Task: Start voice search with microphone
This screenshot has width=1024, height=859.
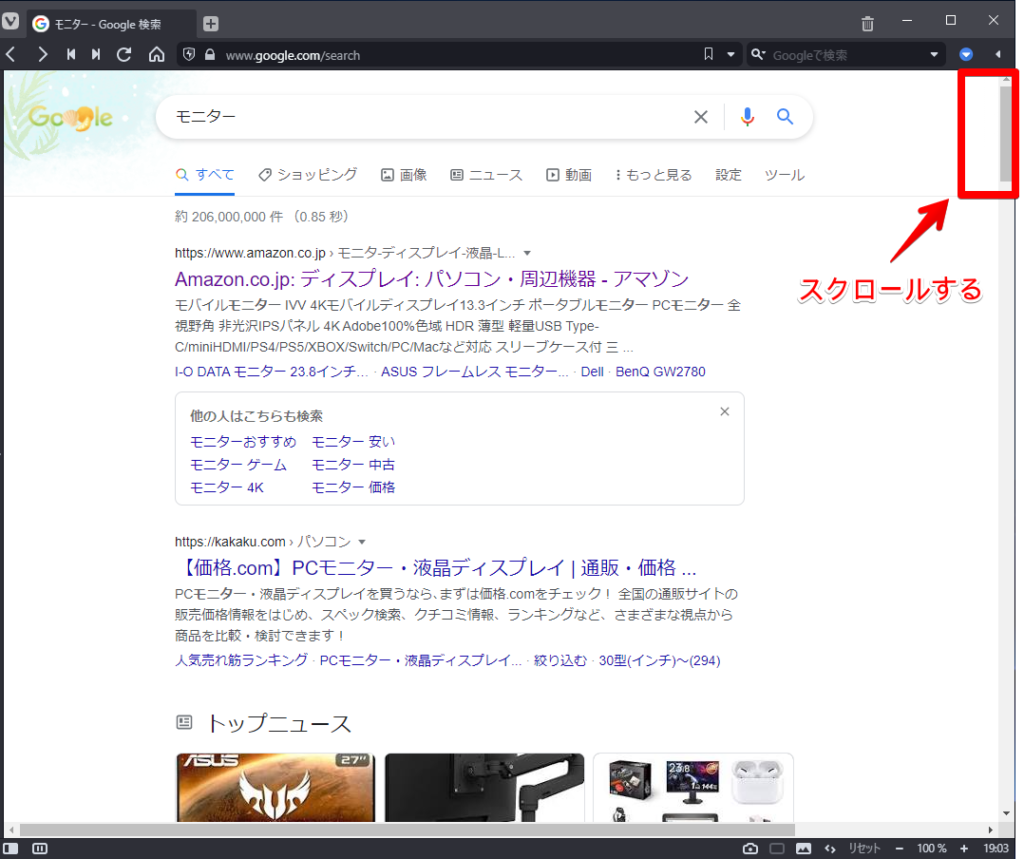Action: [x=748, y=117]
